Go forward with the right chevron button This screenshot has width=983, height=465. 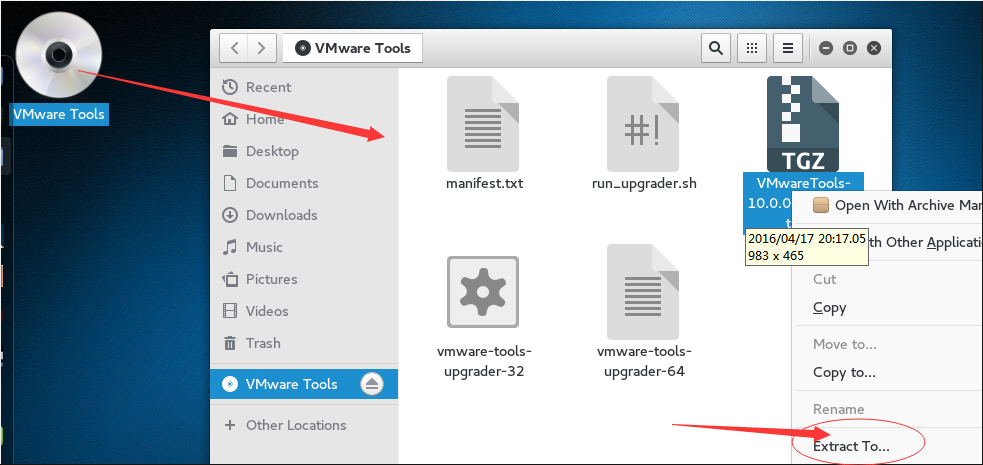[x=262, y=48]
